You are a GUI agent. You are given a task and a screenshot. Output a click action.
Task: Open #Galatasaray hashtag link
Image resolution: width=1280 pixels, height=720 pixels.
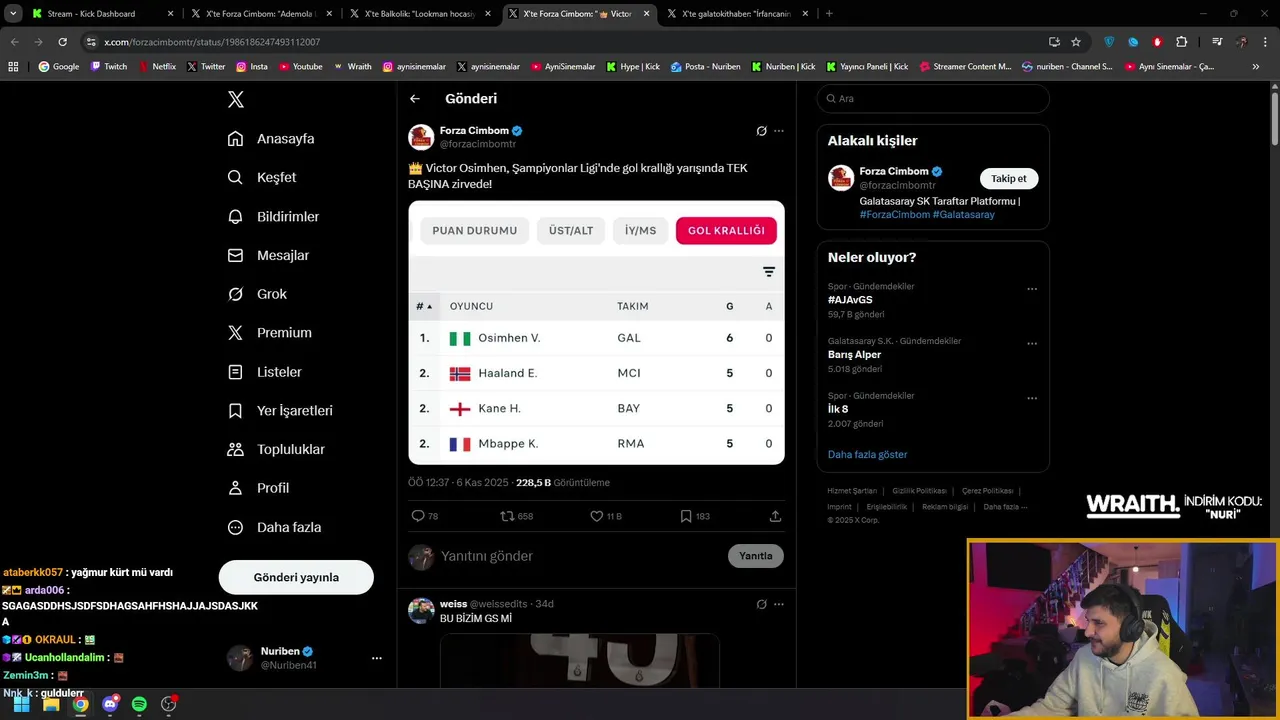(963, 215)
